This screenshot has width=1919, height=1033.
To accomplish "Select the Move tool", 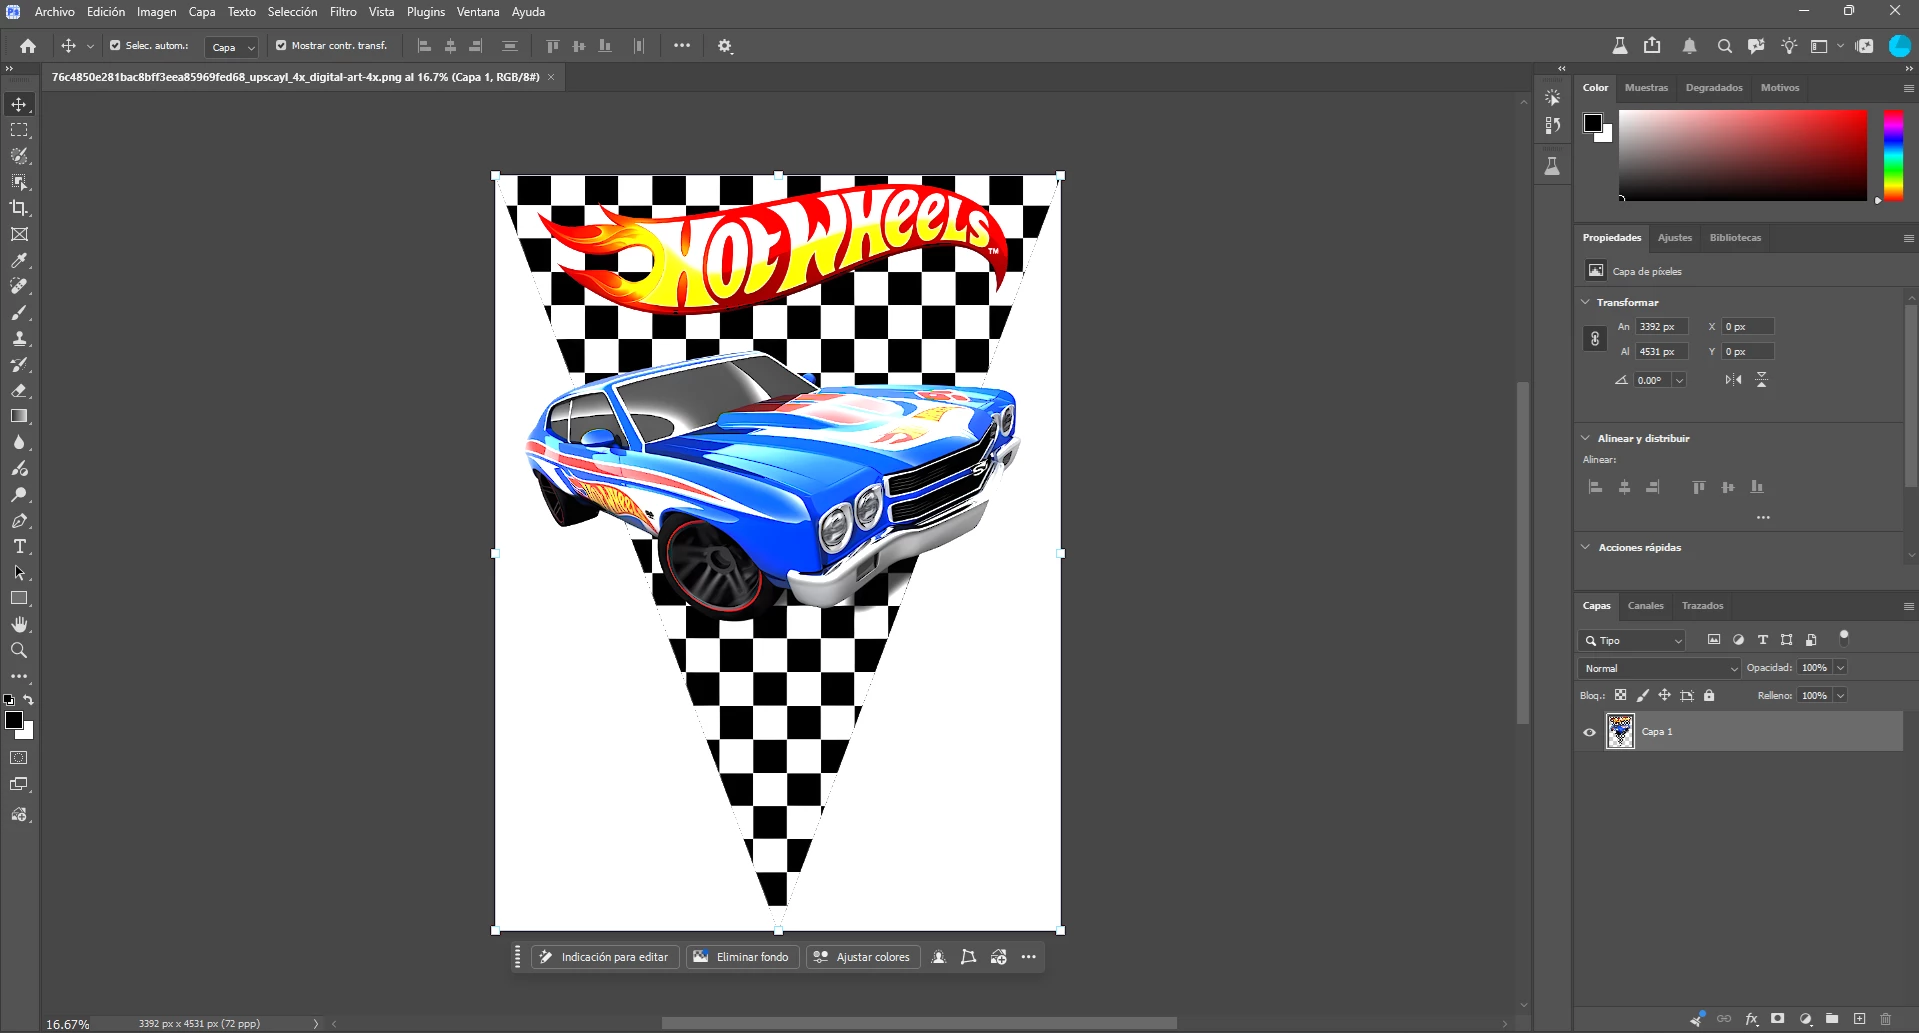I will click(x=19, y=104).
